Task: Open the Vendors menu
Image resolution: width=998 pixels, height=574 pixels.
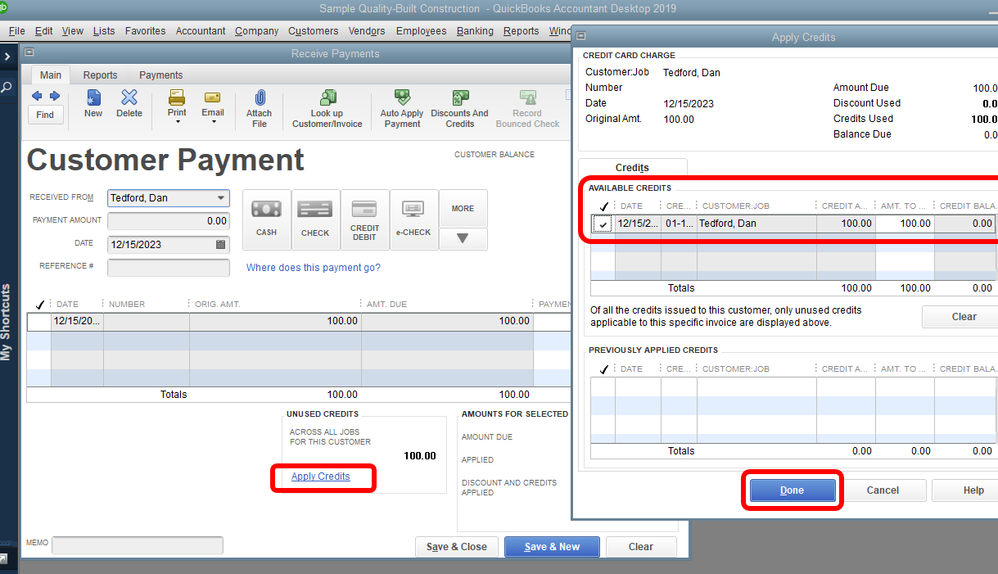Action: [x=367, y=31]
